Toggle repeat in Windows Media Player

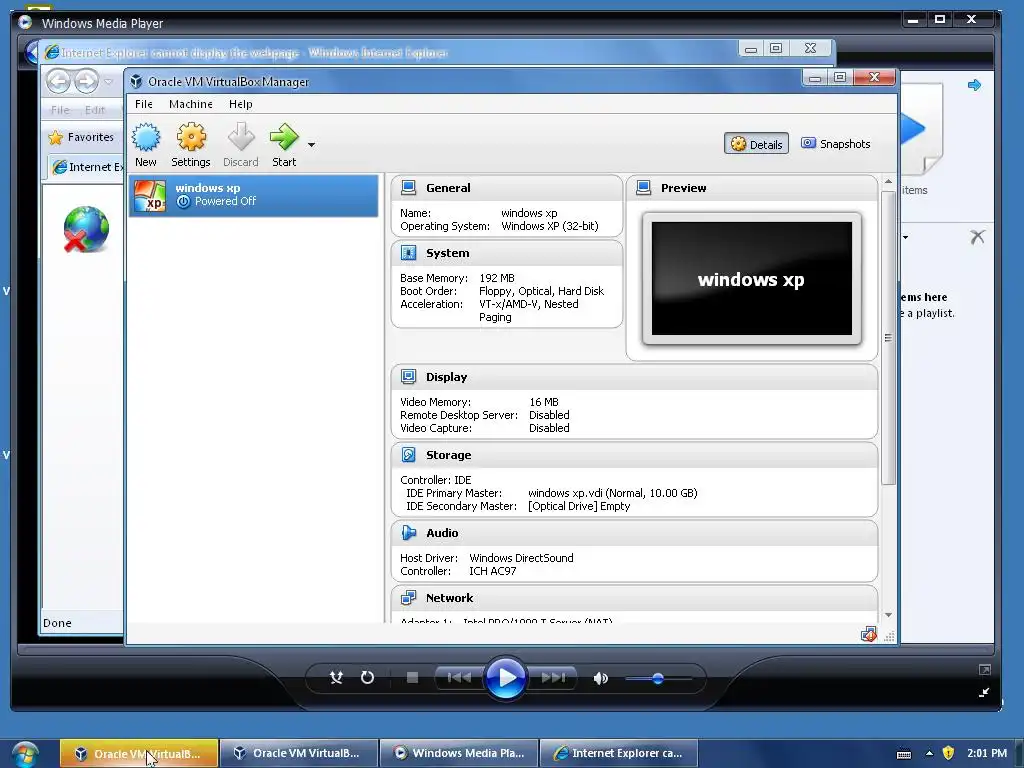[368, 678]
